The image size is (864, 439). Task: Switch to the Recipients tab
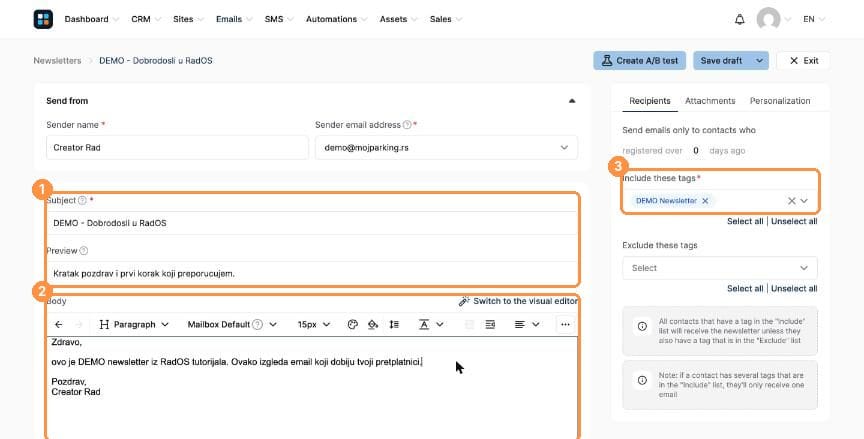pyautogui.click(x=650, y=101)
